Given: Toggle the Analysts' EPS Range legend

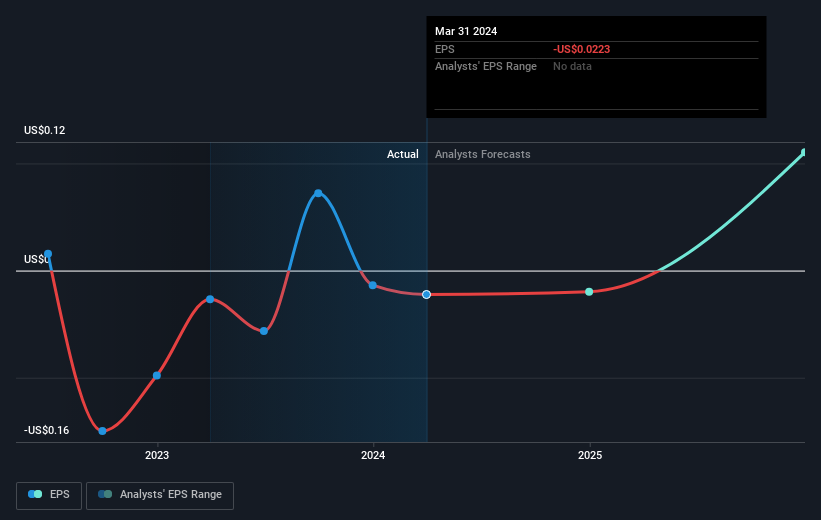Looking at the screenshot, I should (160, 495).
